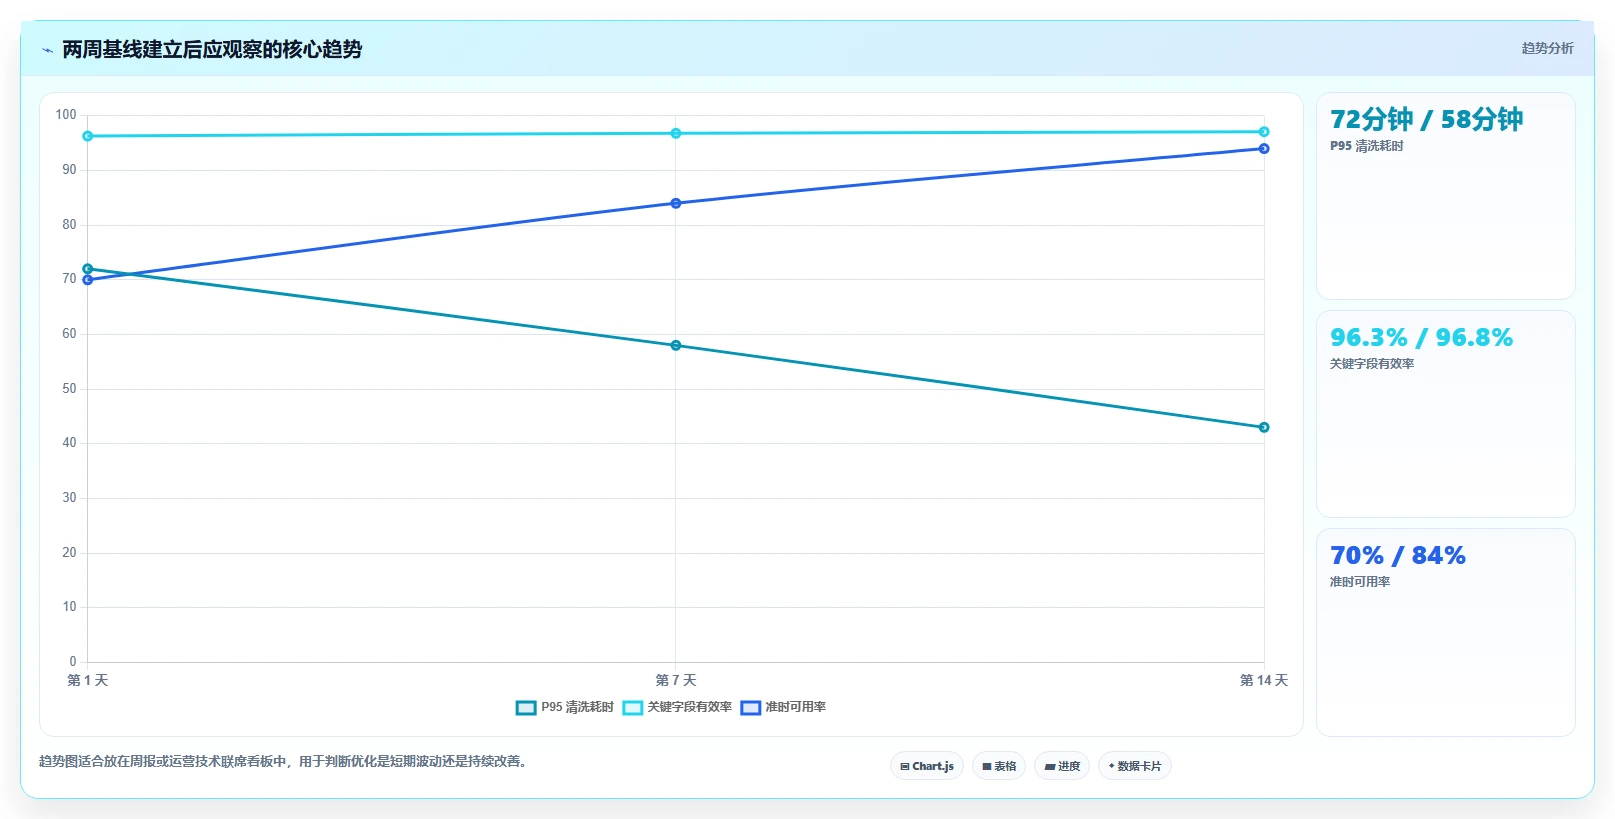Click the 72分钟 / 58分钟 value
This screenshot has width=1615, height=819.
pyautogui.click(x=1426, y=119)
